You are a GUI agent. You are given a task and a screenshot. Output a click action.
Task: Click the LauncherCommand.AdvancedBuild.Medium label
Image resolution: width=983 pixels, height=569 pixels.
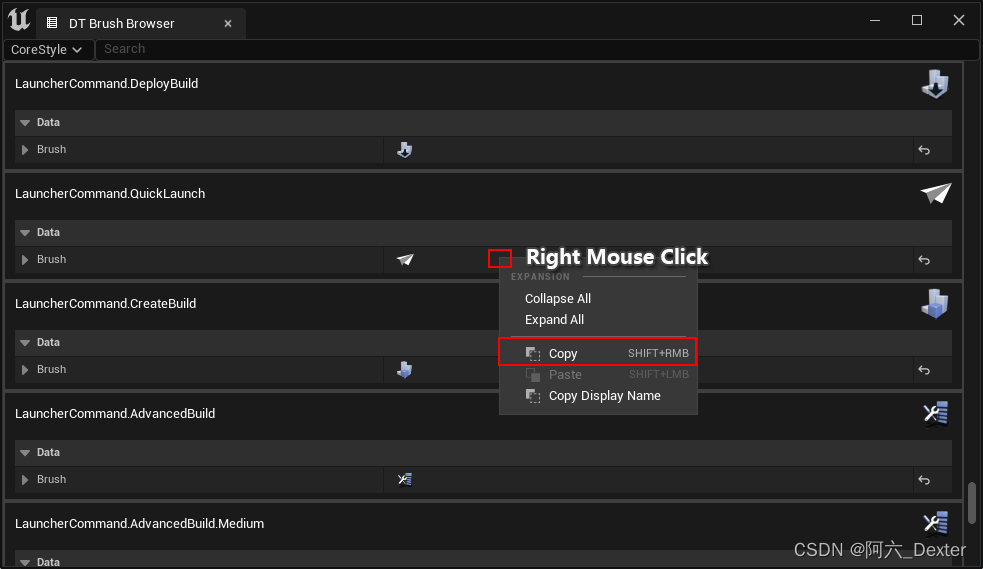[139, 524]
